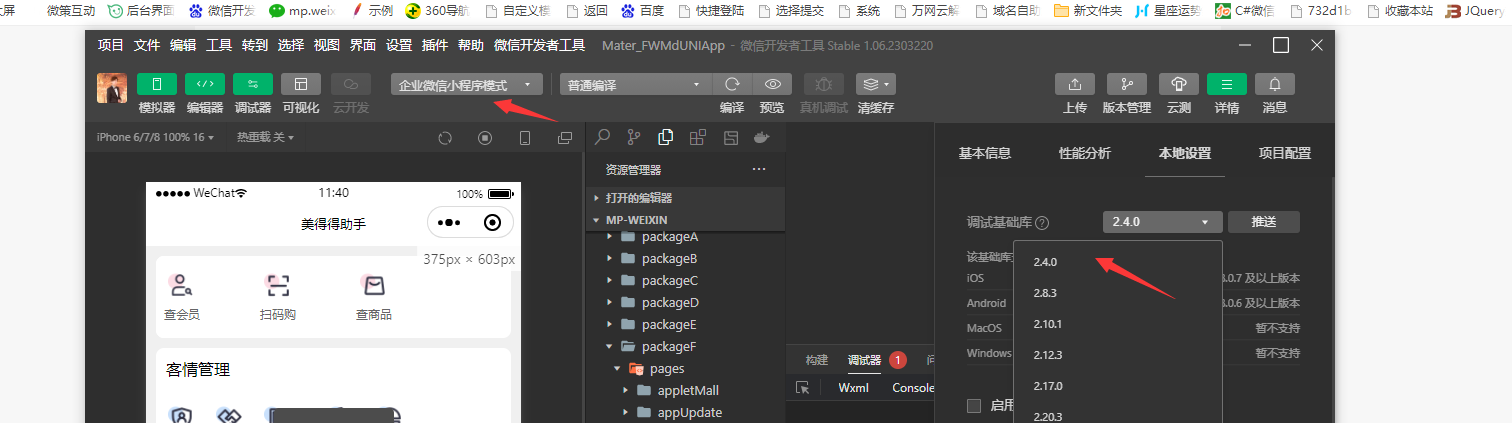Switch to the Wxml debugger tab
Image resolution: width=1512 pixels, height=423 pixels.
pos(854,388)
